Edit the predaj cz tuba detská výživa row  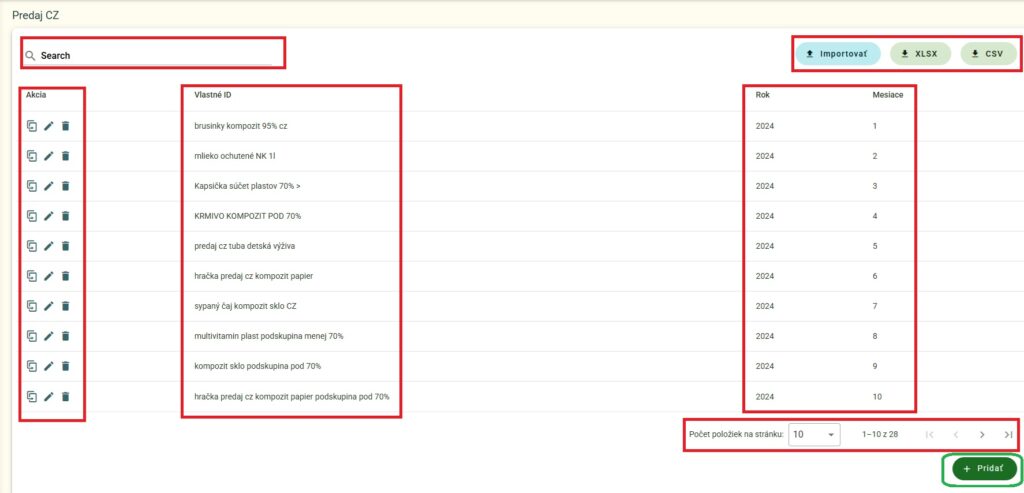click(49, 246)
